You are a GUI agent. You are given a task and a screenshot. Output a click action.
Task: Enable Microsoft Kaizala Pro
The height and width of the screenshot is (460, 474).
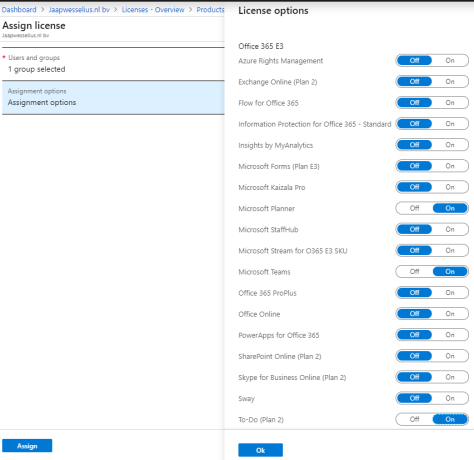coord(450,187)
